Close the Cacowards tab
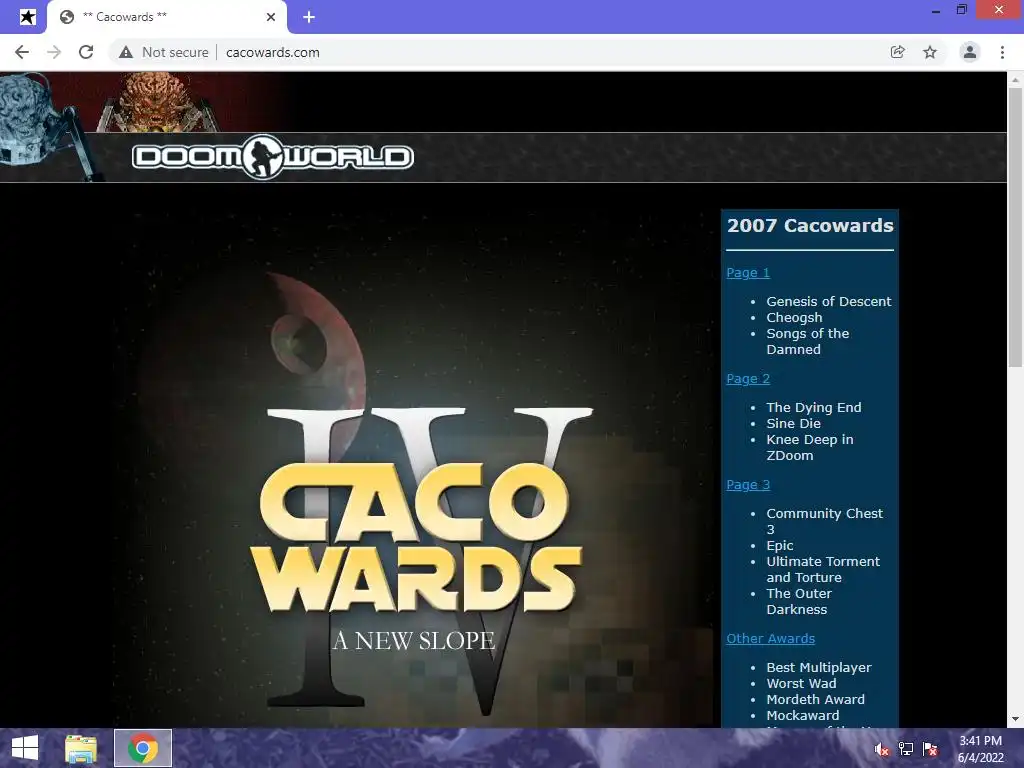Screen dimensions: 1024x768 coord(271,17)
